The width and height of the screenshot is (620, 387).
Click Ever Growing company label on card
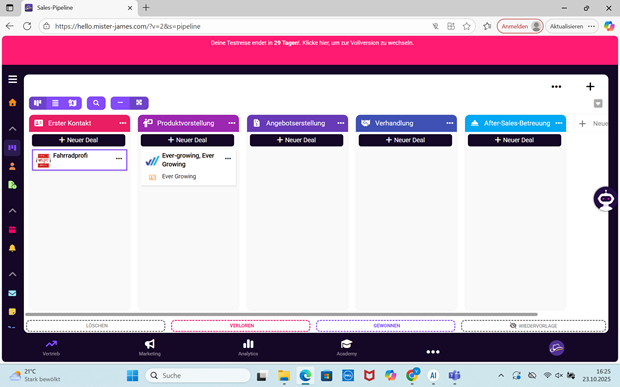(179, 176)
